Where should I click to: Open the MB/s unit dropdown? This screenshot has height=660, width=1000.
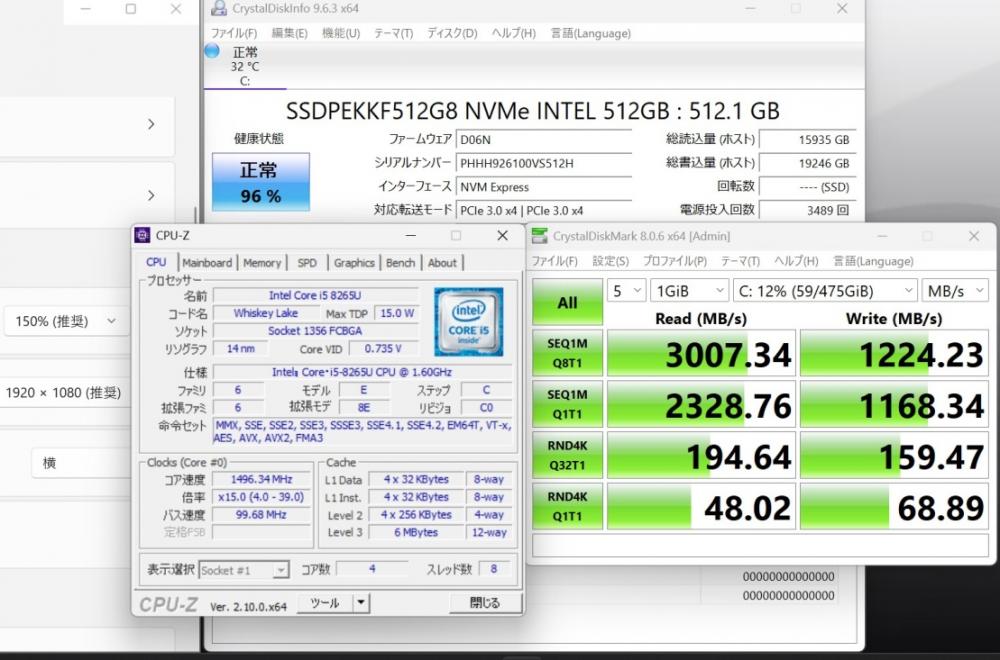coord(955,291)
